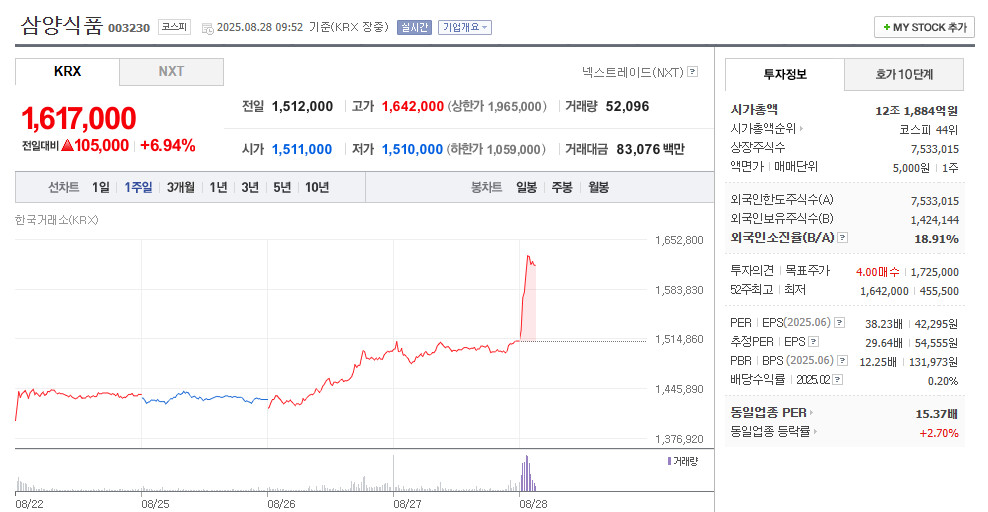Click the 목표주가 label
The height and width of the screenshot is (512, 988).
coord(807,271)
